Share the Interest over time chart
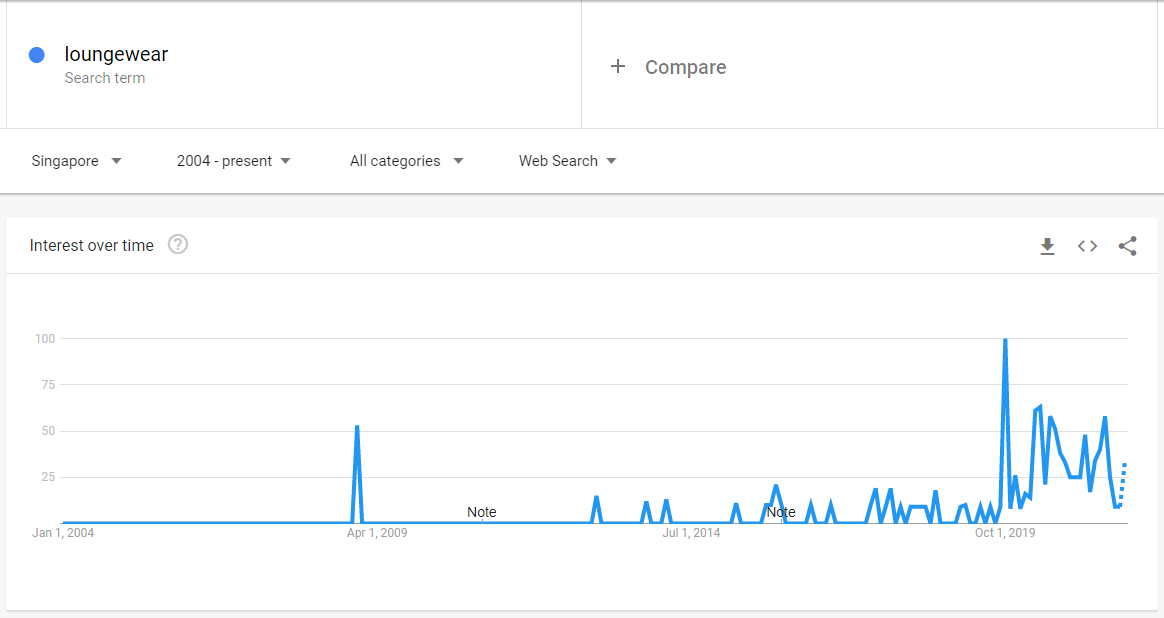 [1128, 246]
